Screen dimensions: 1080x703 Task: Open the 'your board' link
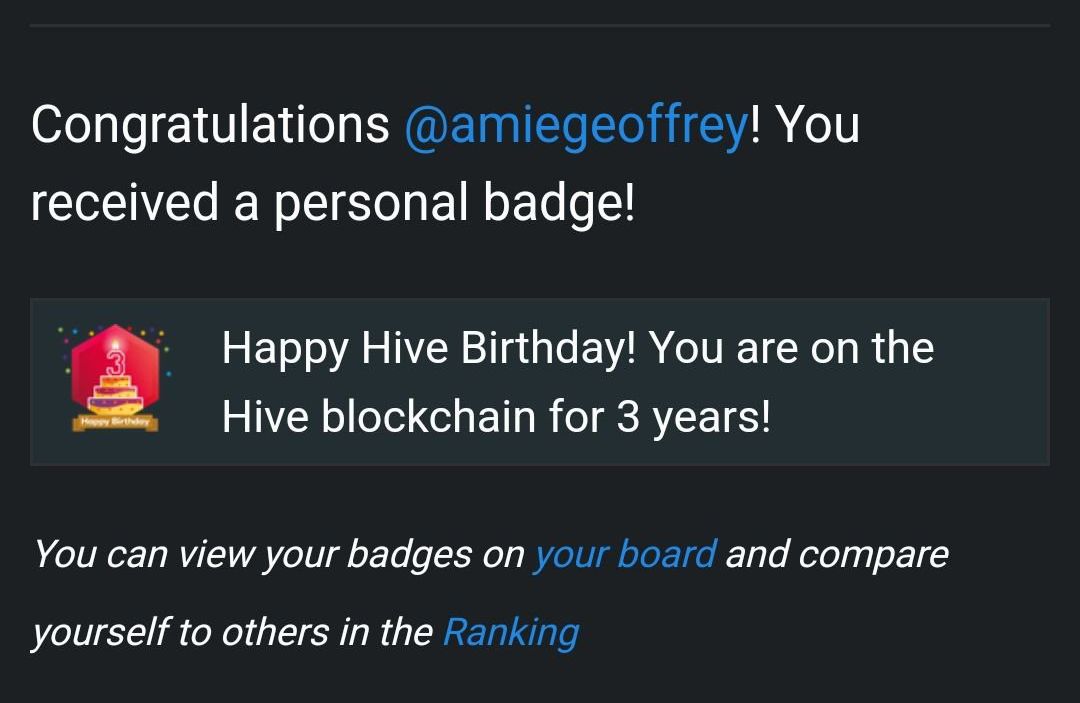click(625, 555)
